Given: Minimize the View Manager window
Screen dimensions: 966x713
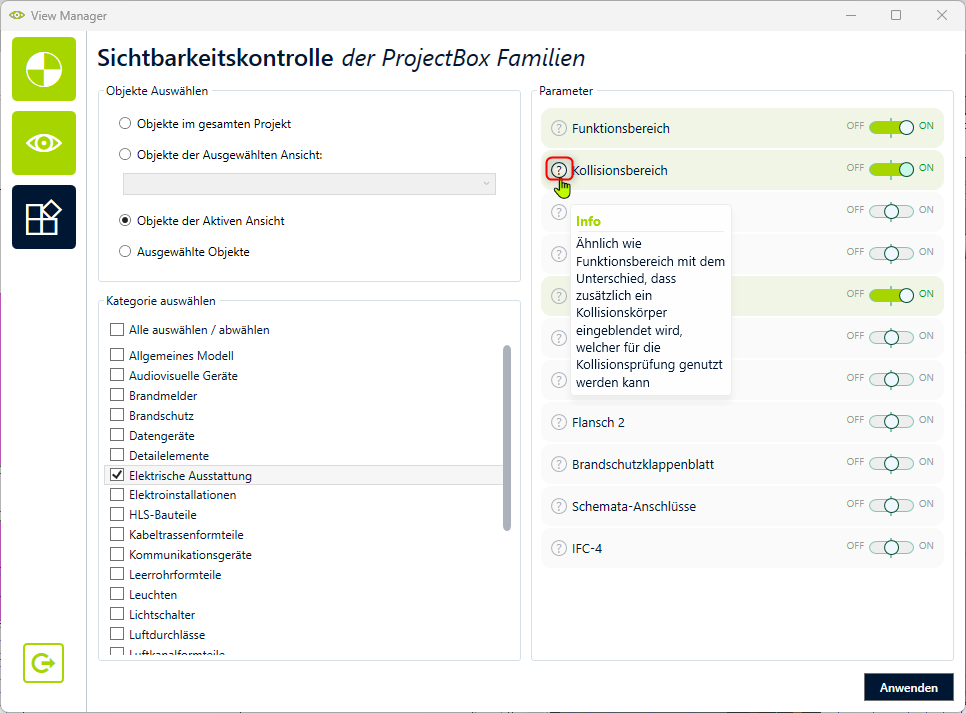Looking at the screenshot, I should (851, 15).
